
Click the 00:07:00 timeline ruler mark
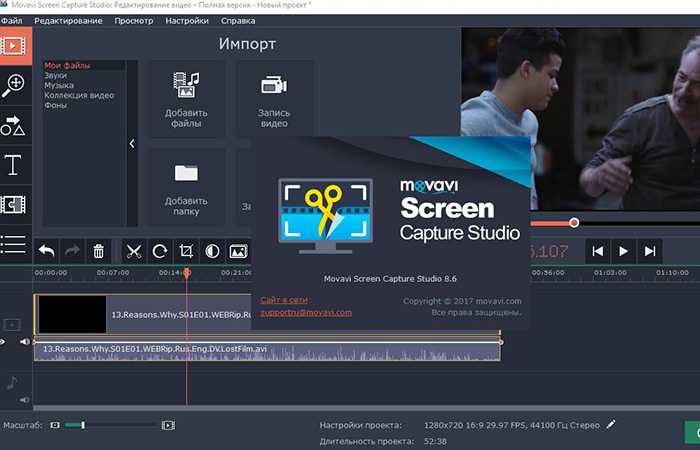(113, 272)
